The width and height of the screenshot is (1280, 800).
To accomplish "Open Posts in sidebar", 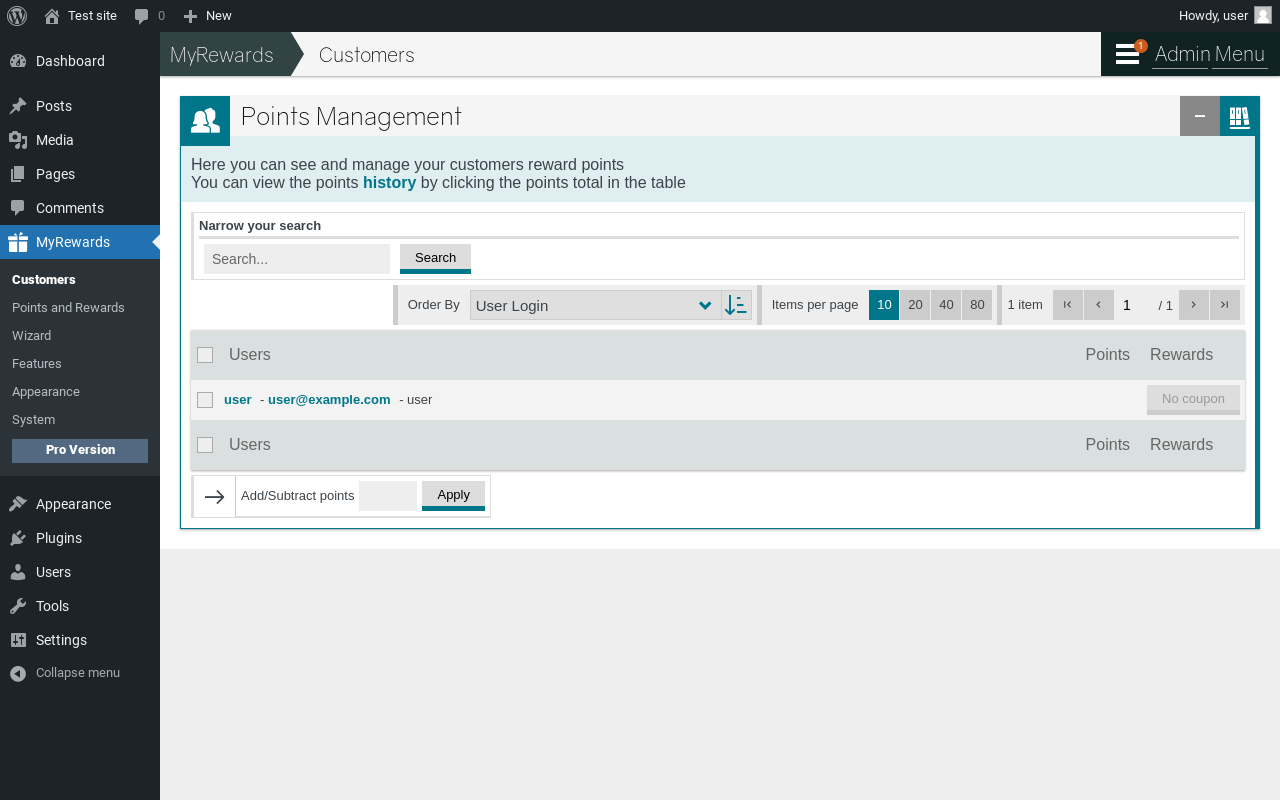I will [80, 106].
